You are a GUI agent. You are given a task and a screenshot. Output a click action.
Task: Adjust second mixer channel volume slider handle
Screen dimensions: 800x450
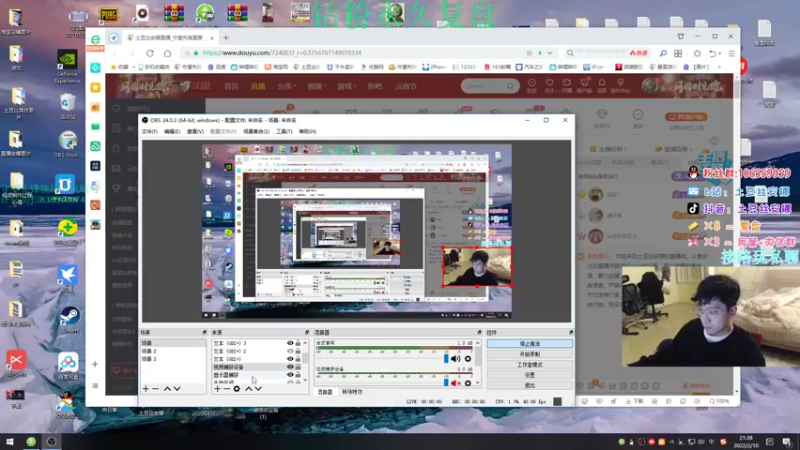446,383
